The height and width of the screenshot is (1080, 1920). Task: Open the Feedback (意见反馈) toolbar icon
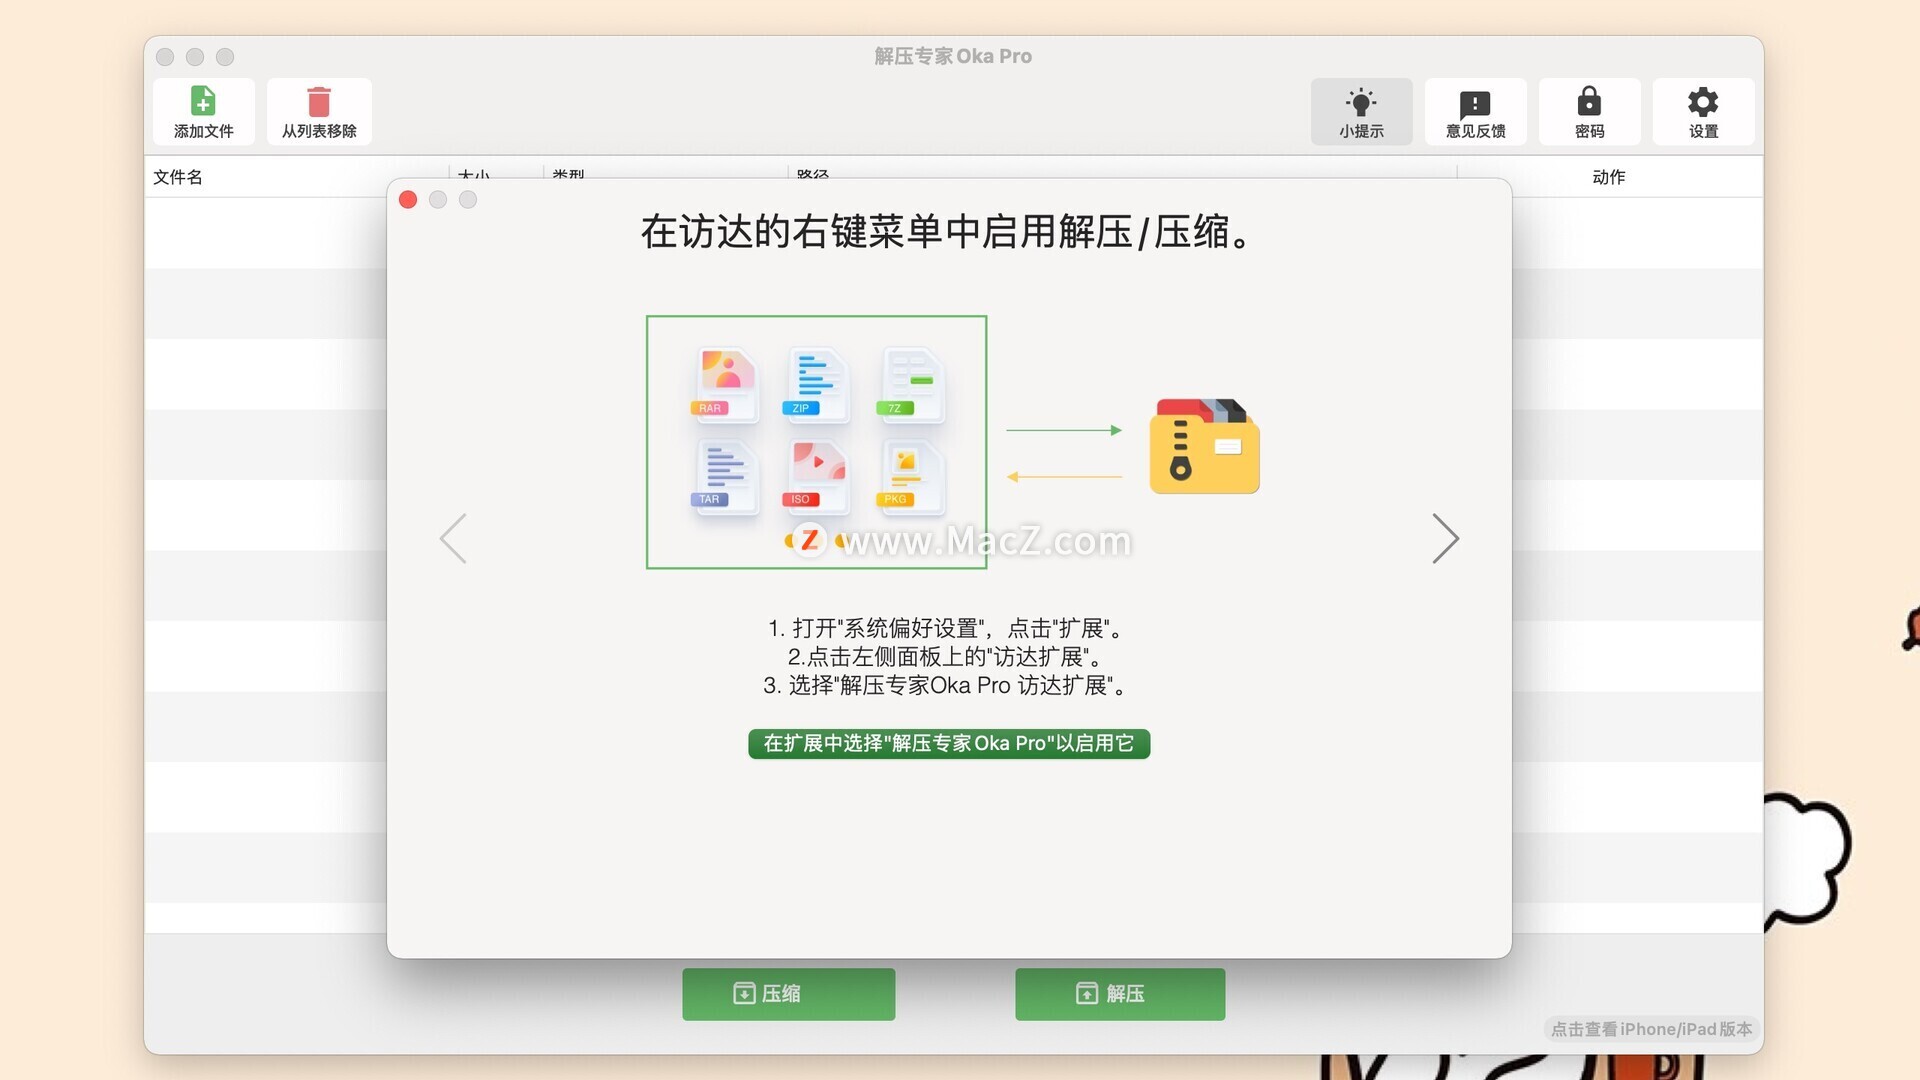tap(1475, 111)
